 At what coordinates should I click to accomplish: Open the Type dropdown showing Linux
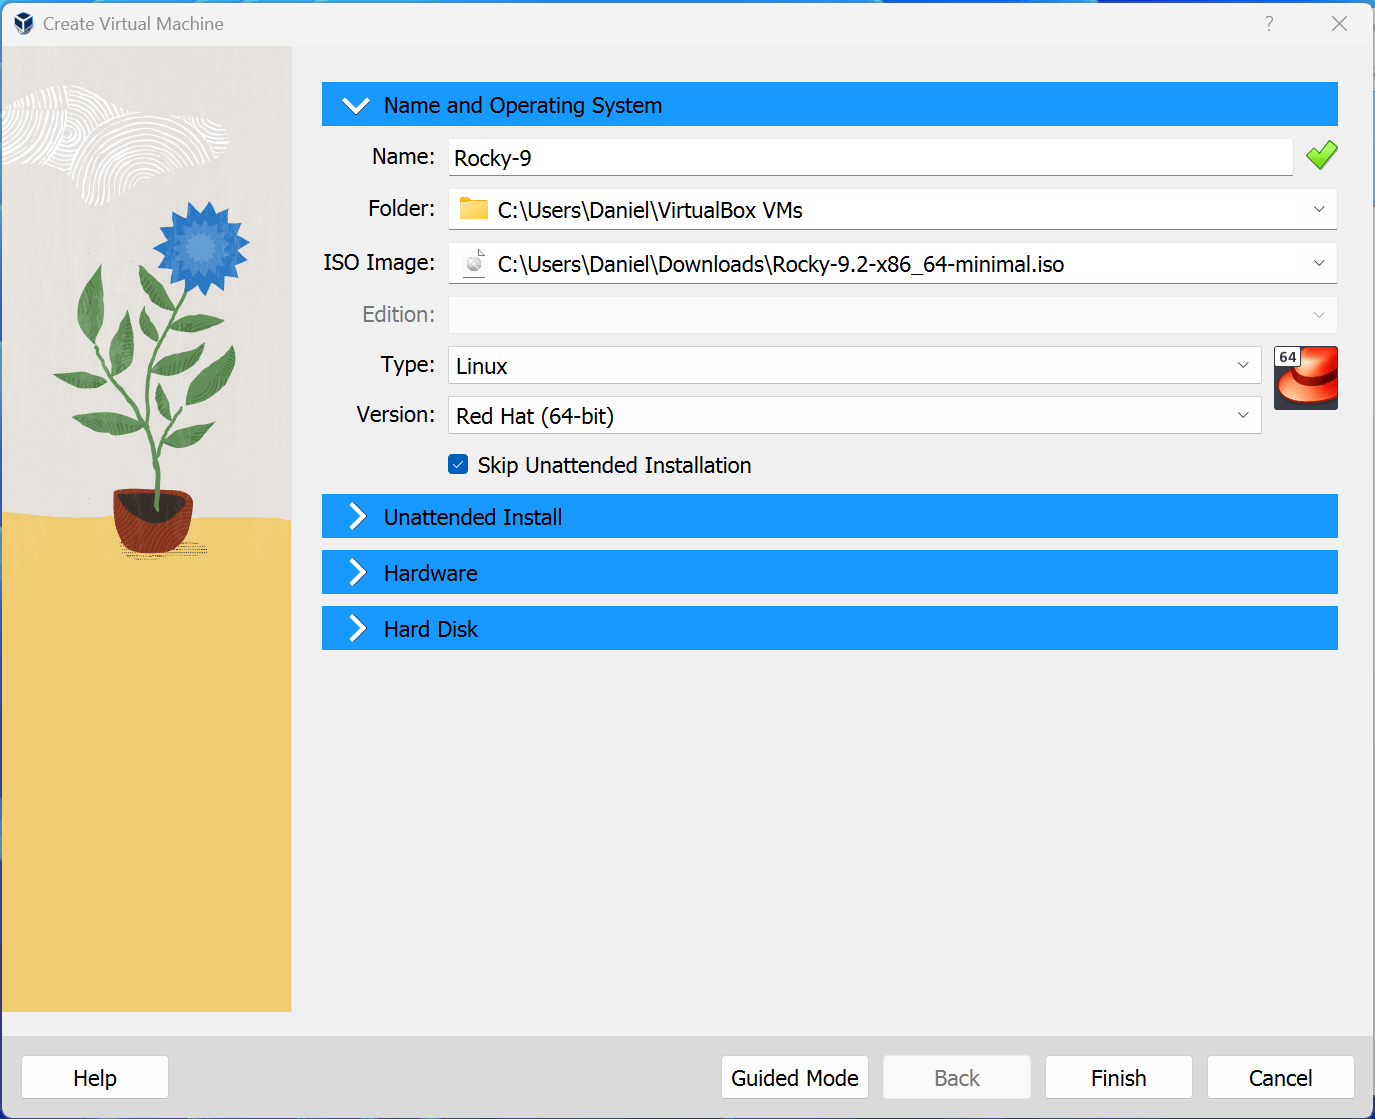(854, 365)
